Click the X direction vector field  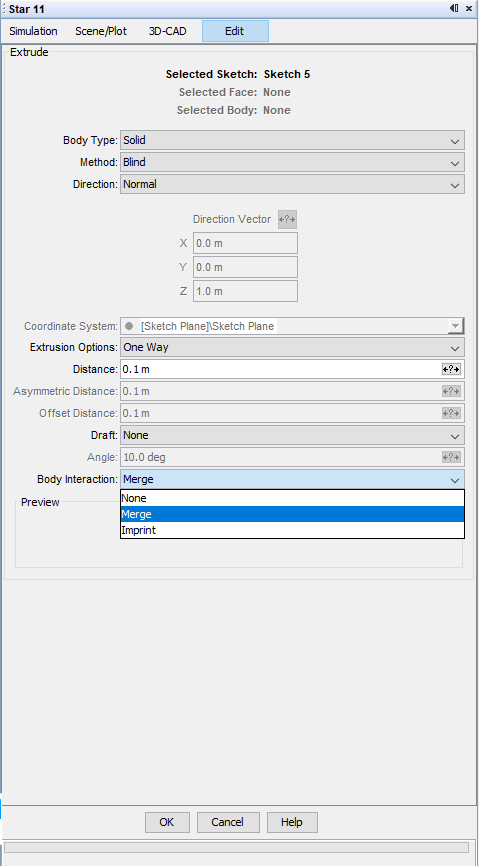tap(245, 243)
